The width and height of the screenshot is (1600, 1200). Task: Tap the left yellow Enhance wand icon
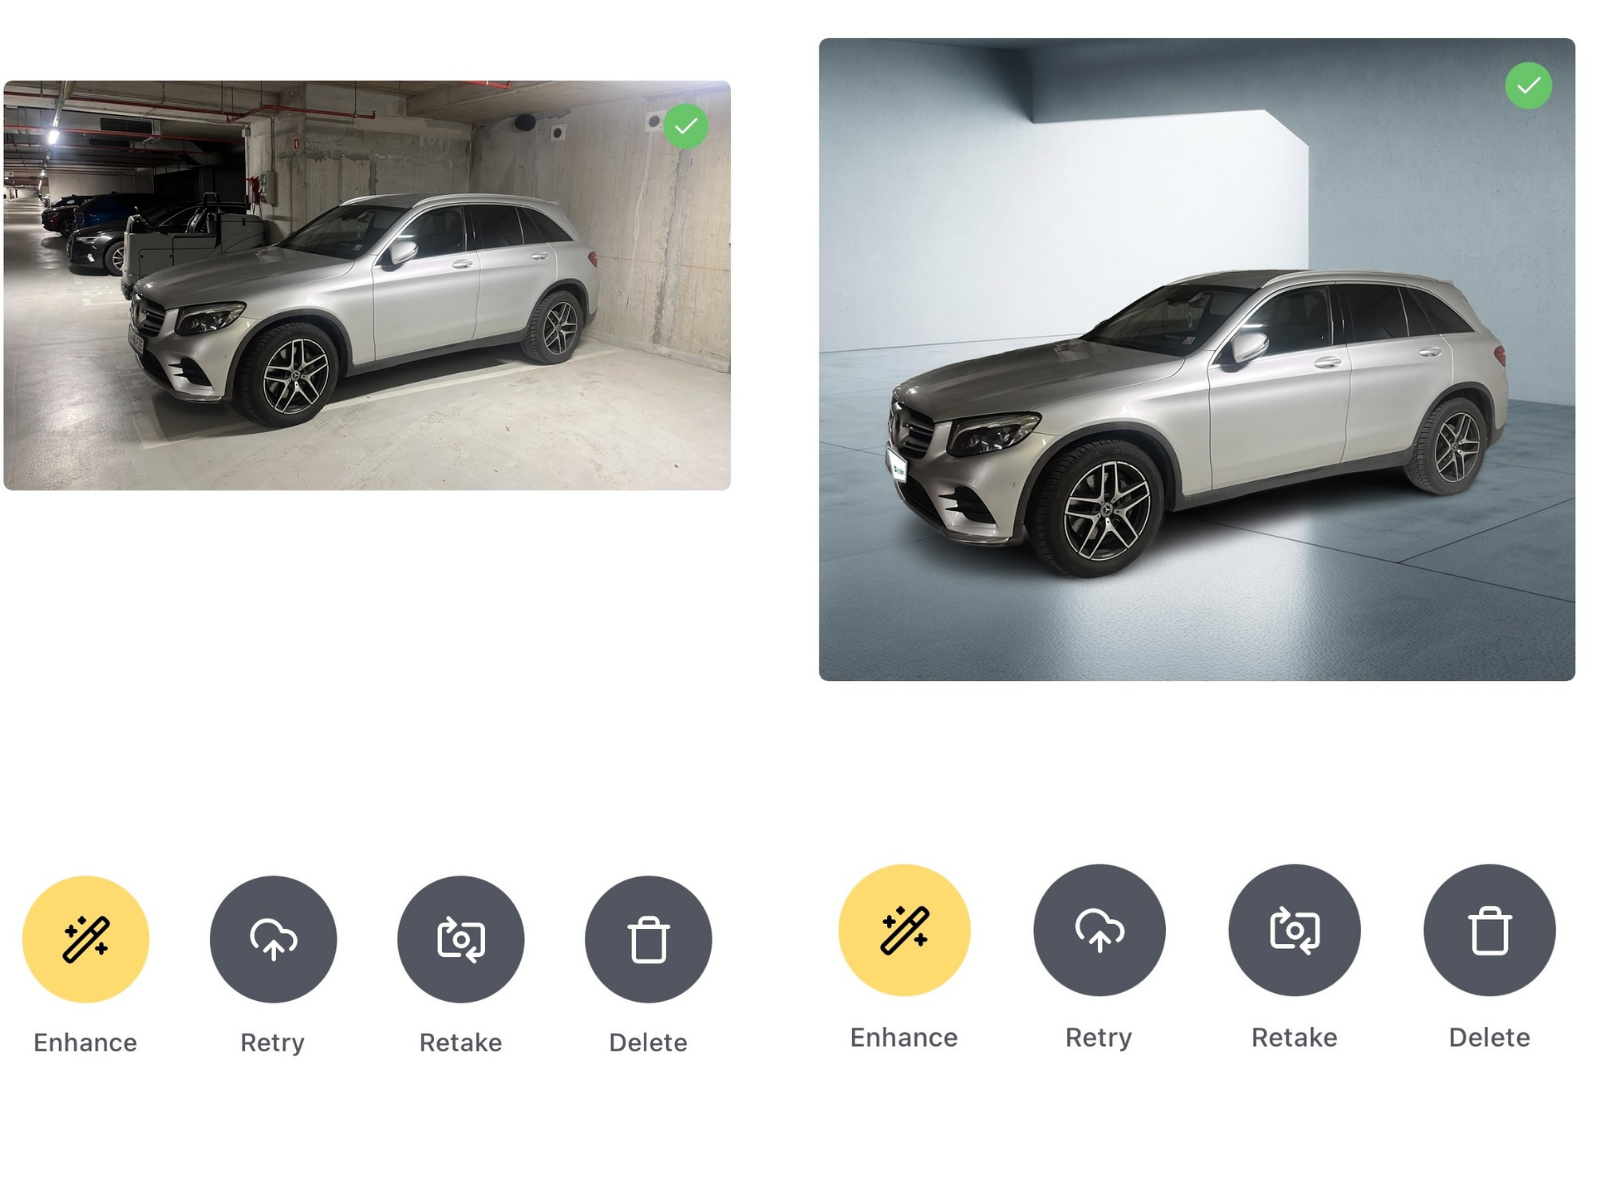point(86,939)
